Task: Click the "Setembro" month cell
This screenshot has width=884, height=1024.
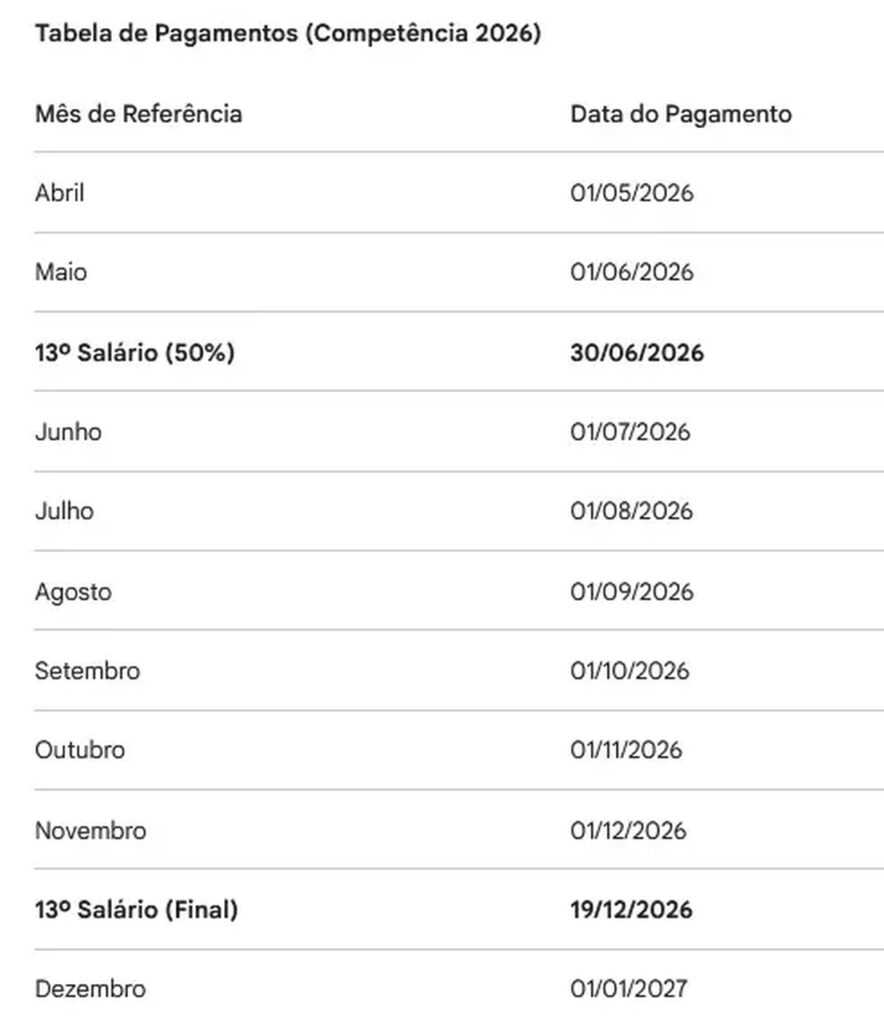Action: pyautogui.click(x=87, y=670)
